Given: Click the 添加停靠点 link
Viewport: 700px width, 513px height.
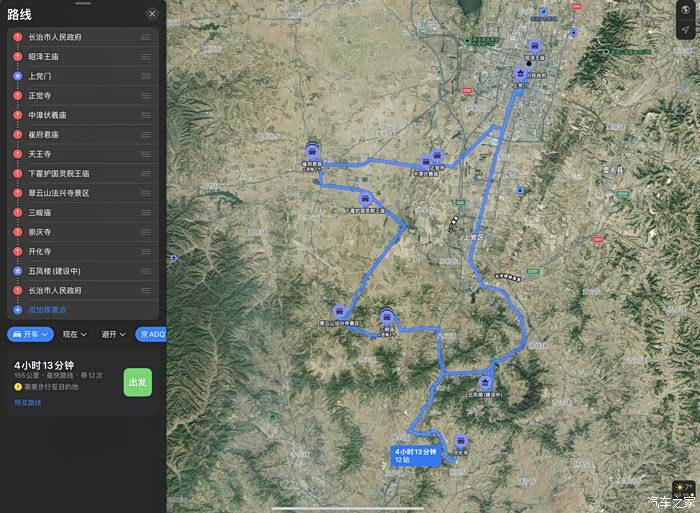Looking at the screenshot, I should click(47, 310).
